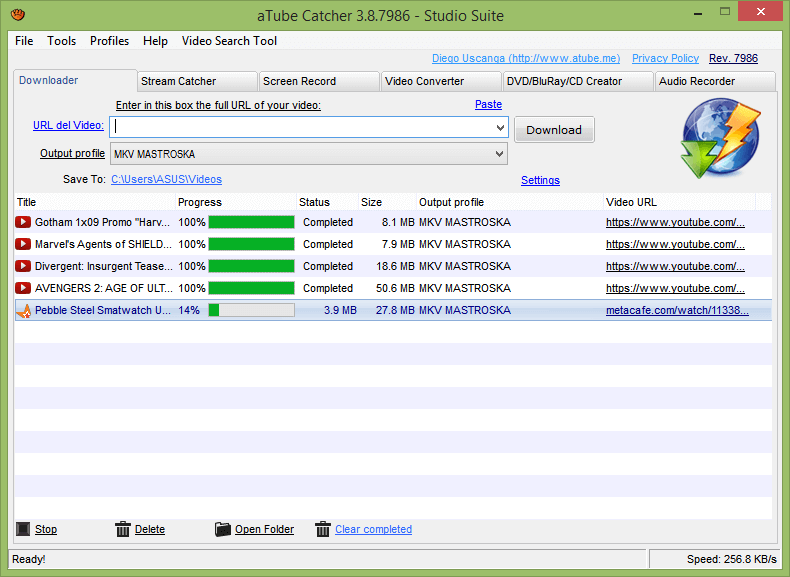Switch to the Screen Record tab

(x=319, y=81)
